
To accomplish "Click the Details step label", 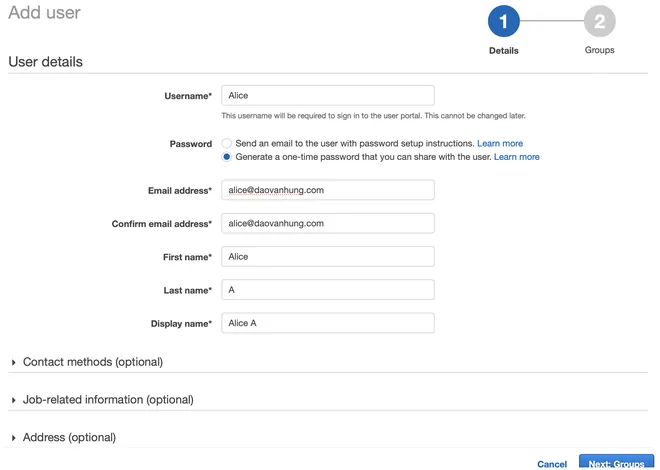I will coord(503,50).
